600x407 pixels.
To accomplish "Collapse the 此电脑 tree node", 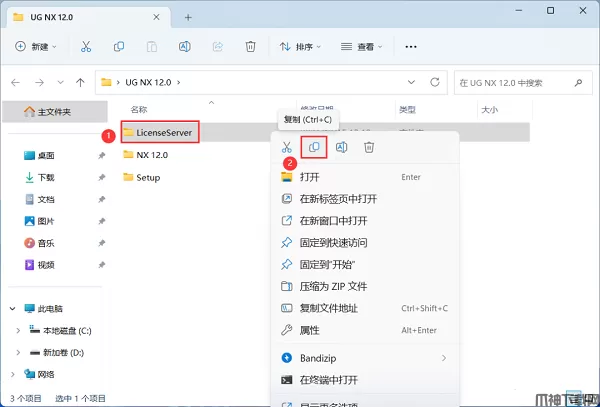I will tap(13, 308).
